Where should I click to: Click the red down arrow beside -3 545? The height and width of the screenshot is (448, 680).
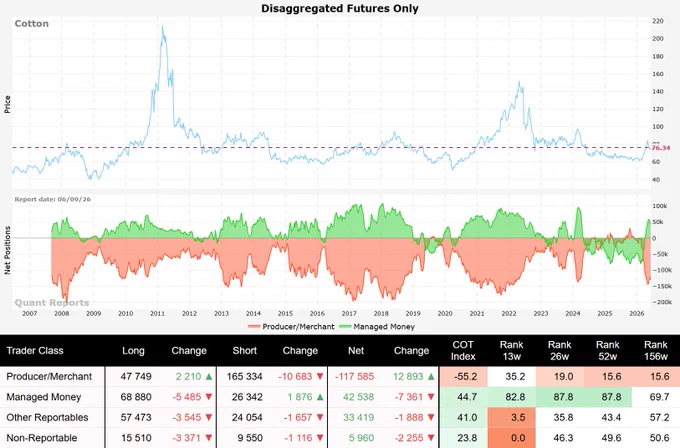pyautogui.click(x=209, y=418)
